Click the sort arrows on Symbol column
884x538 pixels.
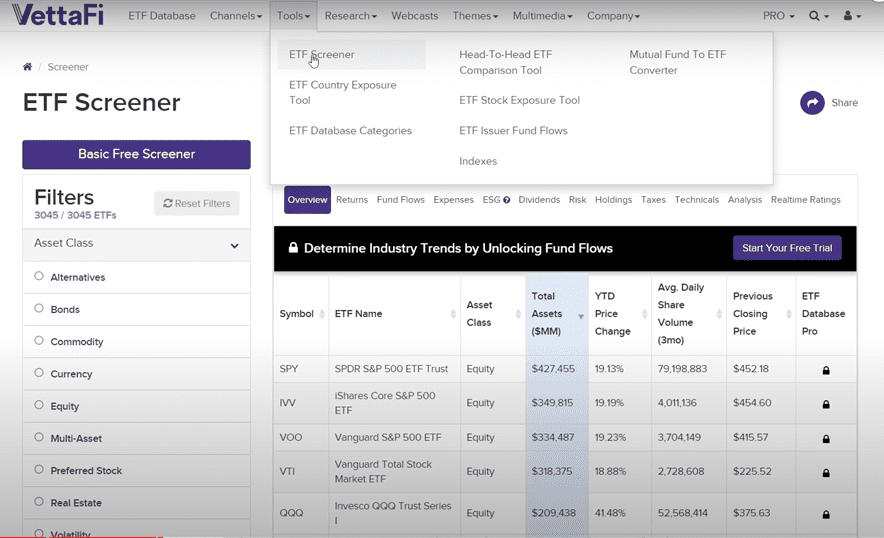[x=322, y=314]
